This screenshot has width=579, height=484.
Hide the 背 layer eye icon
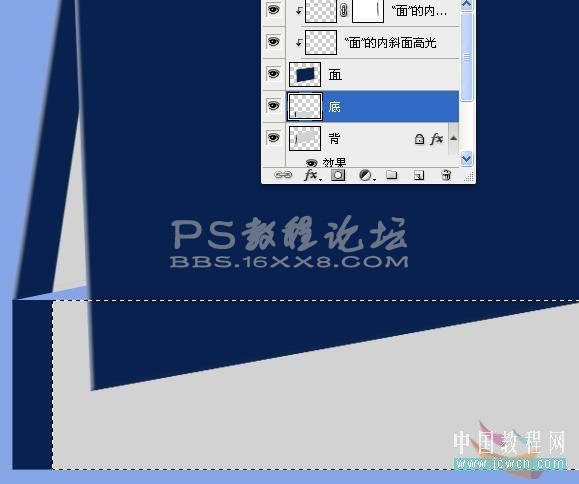(273, 138)
